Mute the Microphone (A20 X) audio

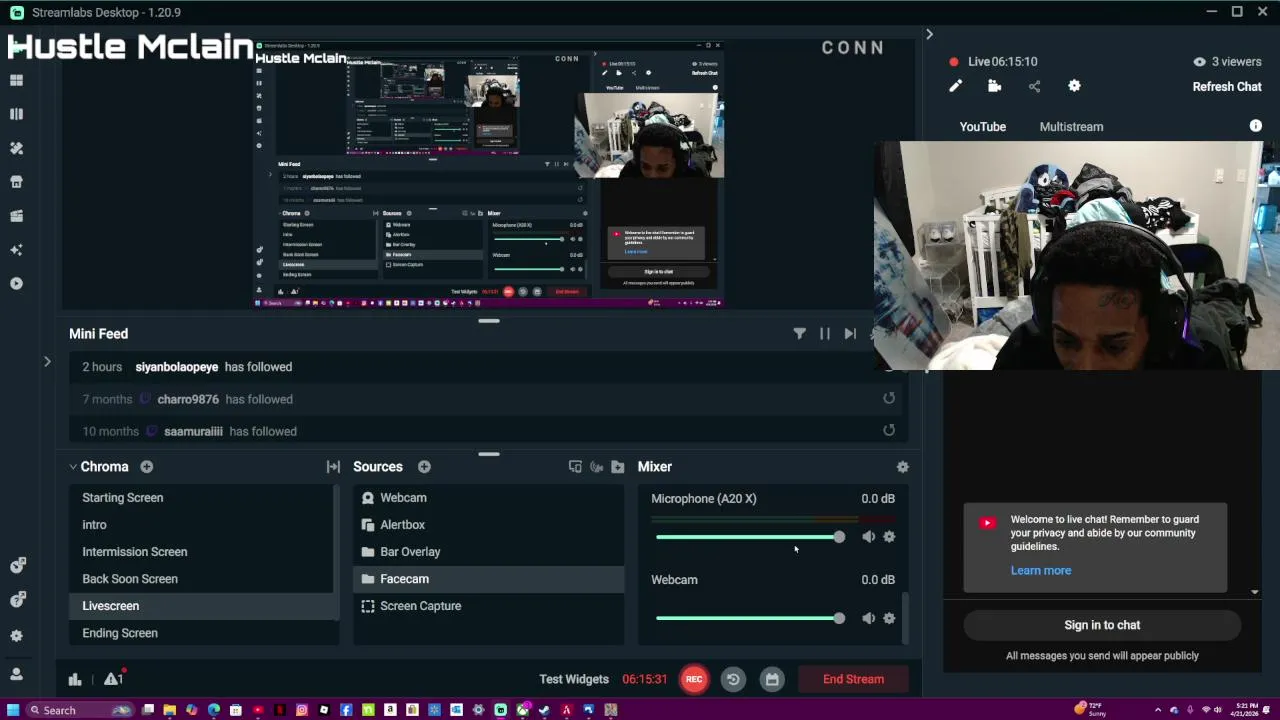868,537
